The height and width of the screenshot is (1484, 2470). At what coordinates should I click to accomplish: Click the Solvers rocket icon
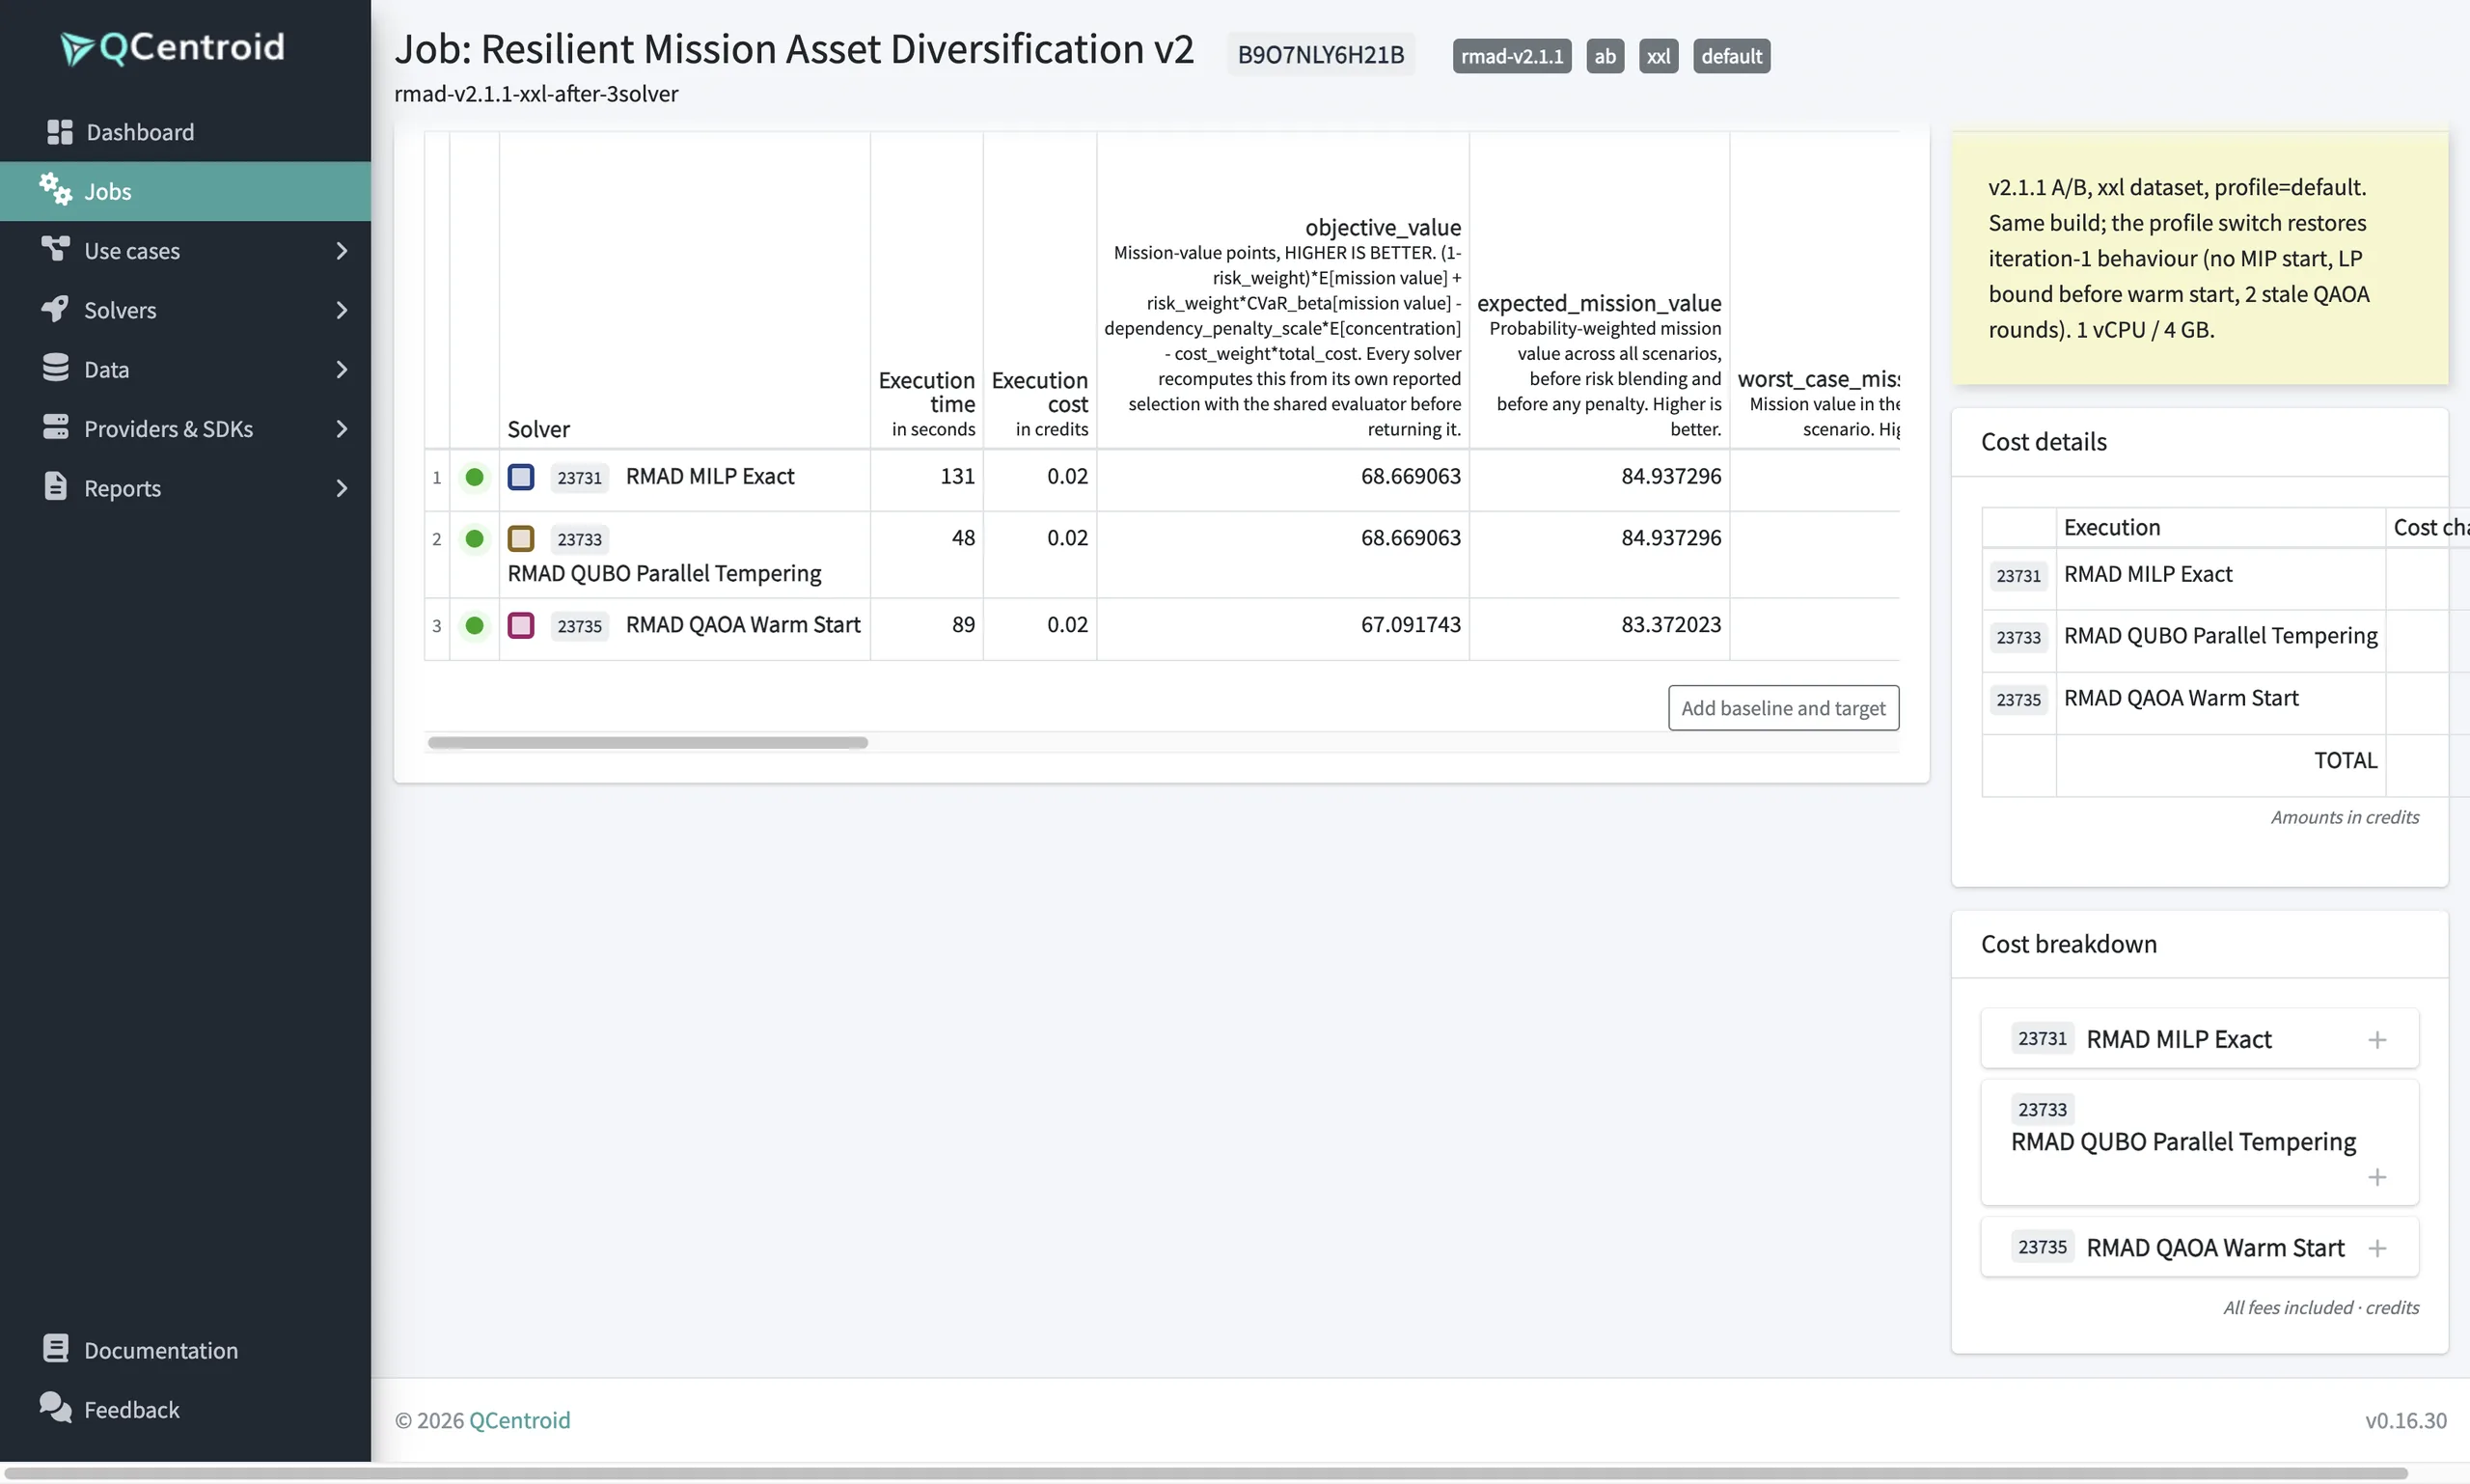point(56,308)
